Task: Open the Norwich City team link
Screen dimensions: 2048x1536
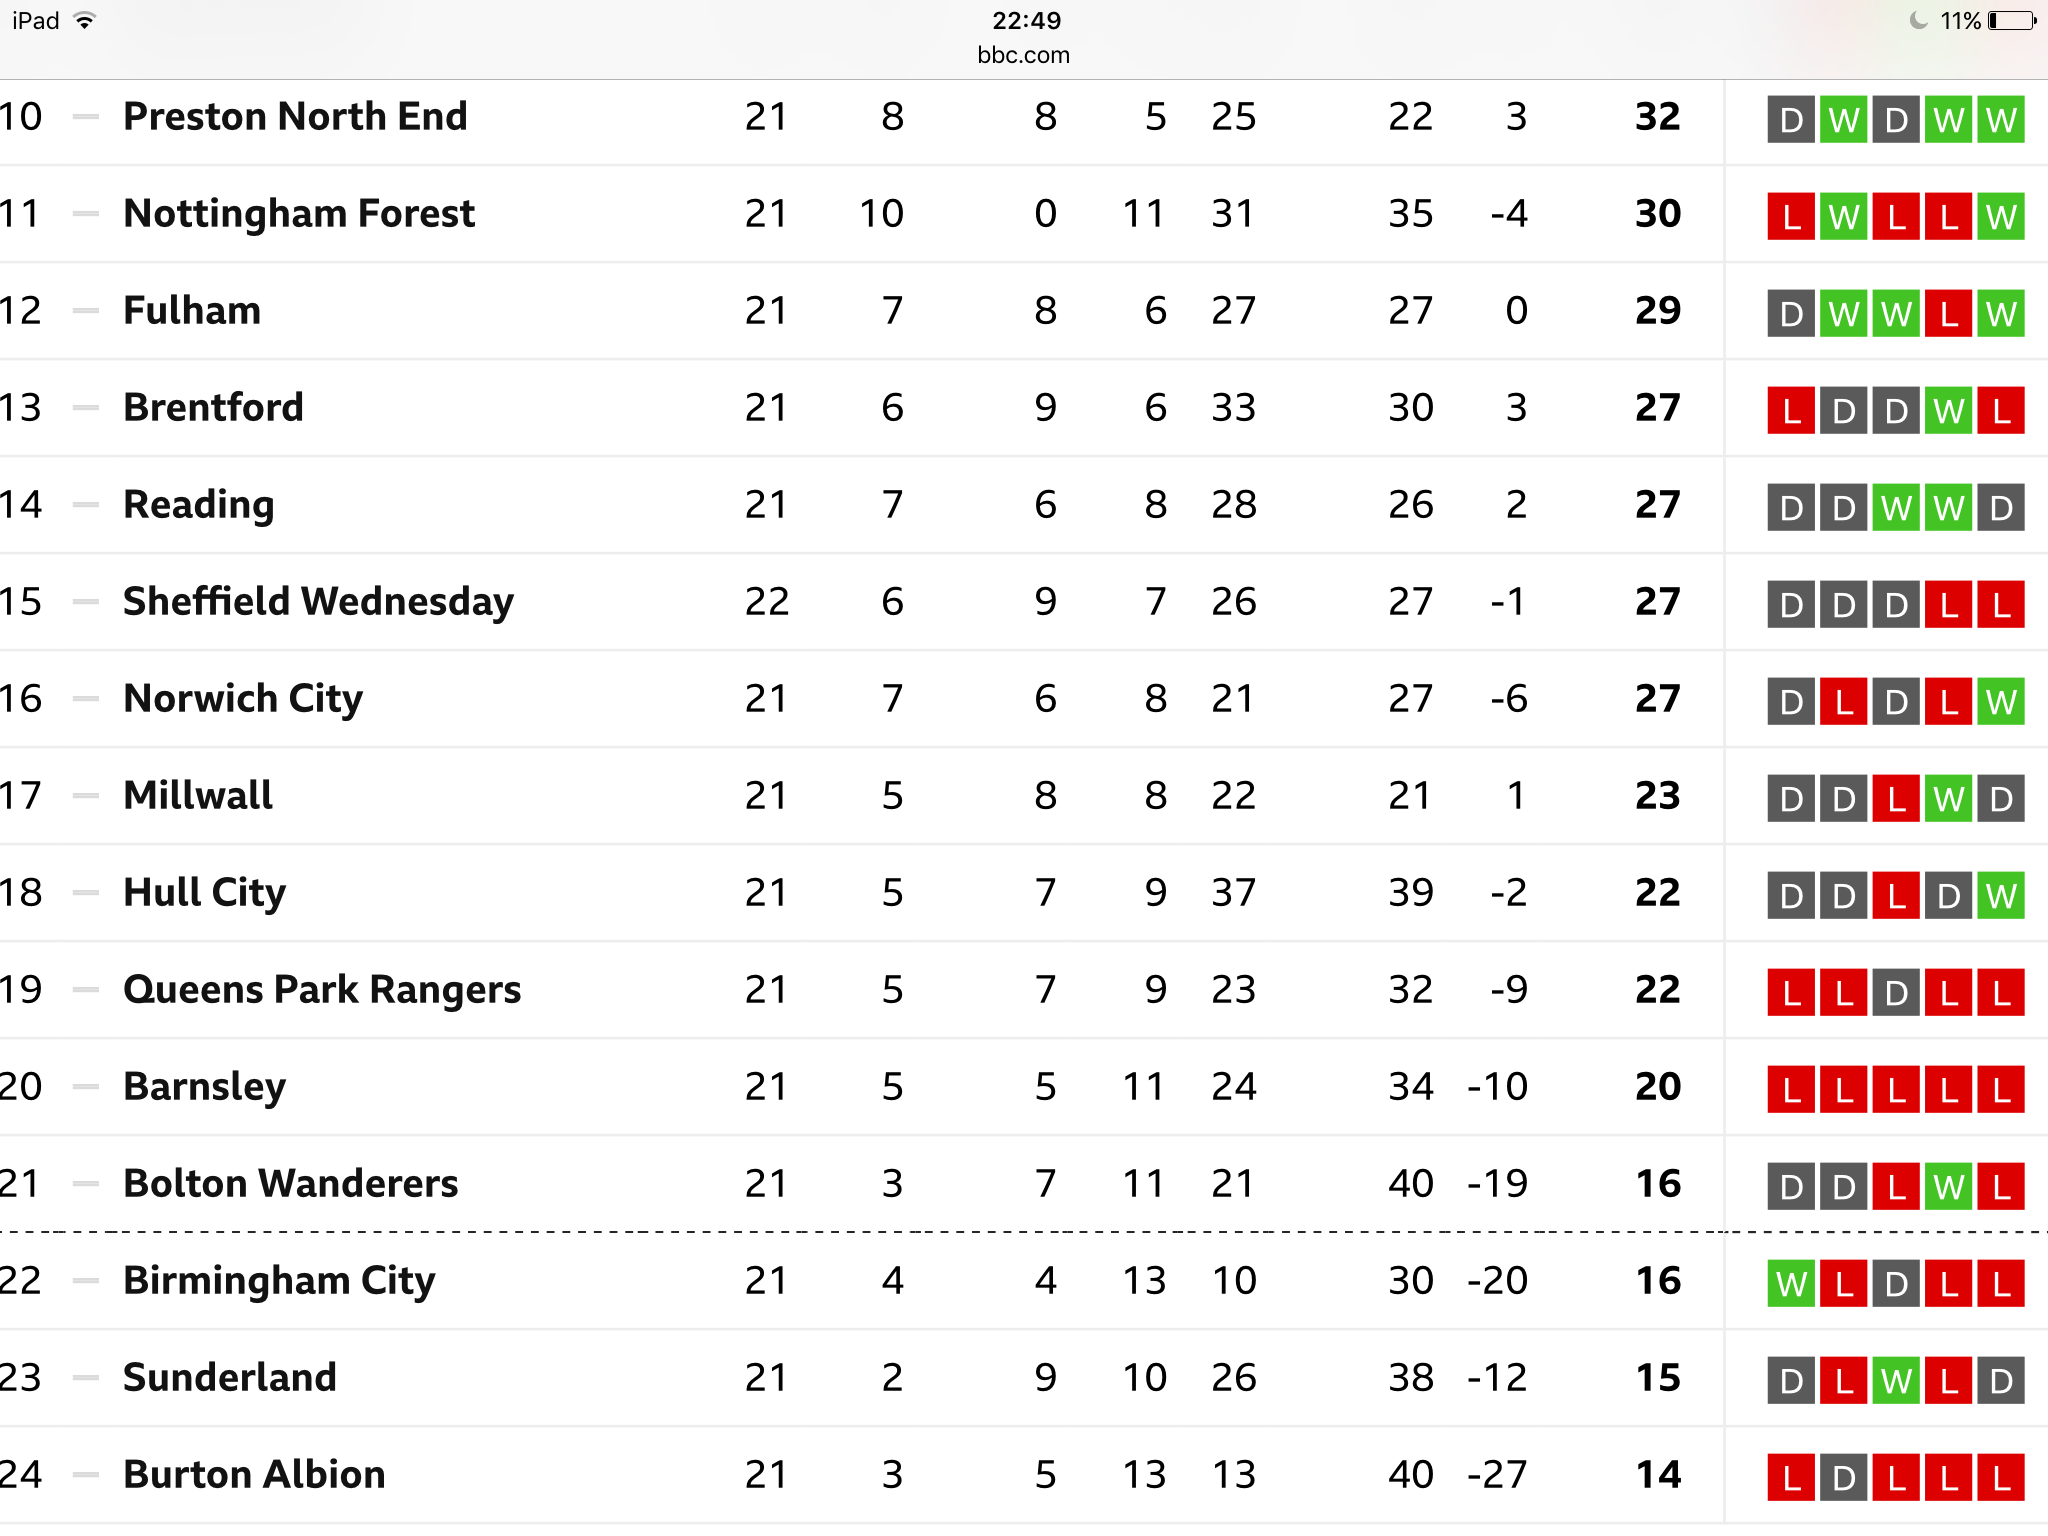Action: pyautogui.click(x=243, y=699)
